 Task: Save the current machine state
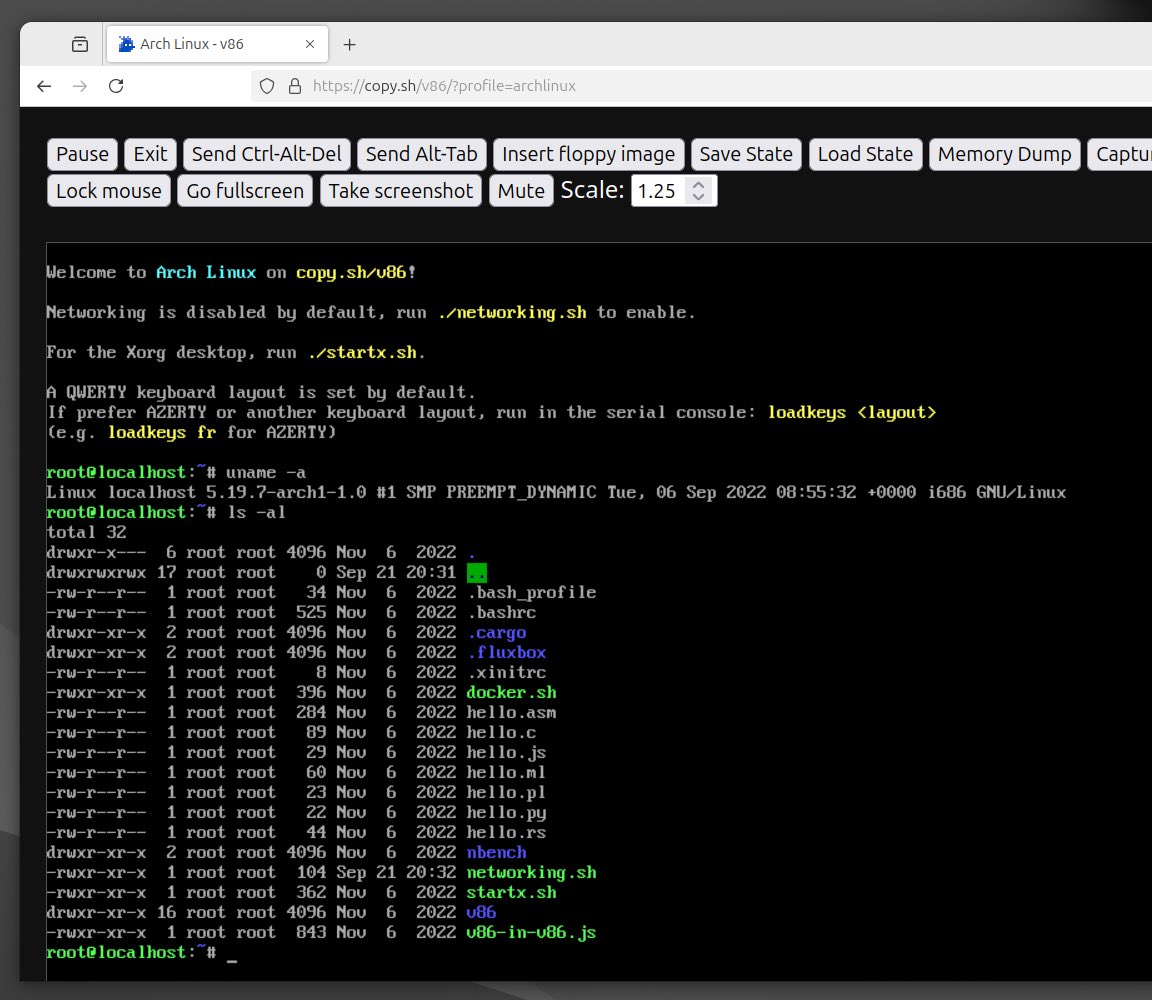(746, 154)
